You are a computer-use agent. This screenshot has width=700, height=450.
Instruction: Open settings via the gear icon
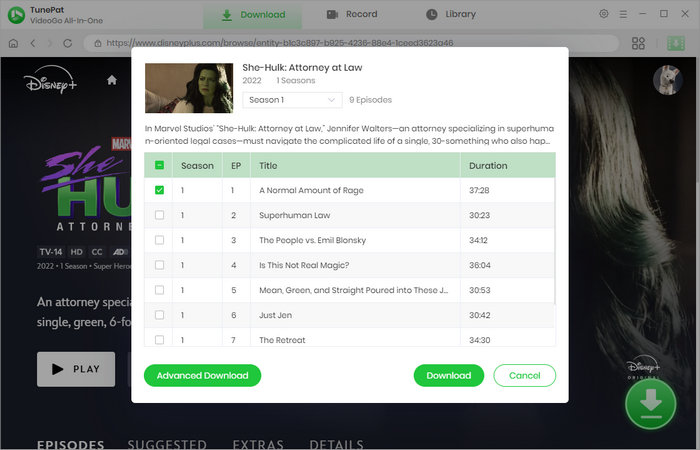click(604, 14)
